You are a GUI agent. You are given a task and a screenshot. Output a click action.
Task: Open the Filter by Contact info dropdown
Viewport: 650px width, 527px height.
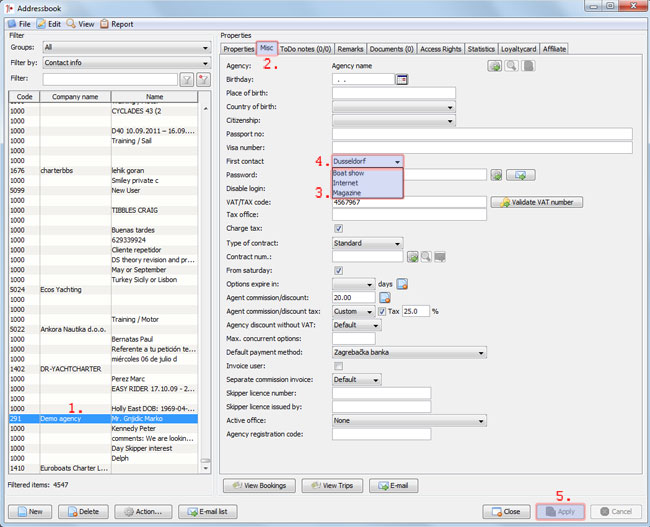[x=127, y=63]
